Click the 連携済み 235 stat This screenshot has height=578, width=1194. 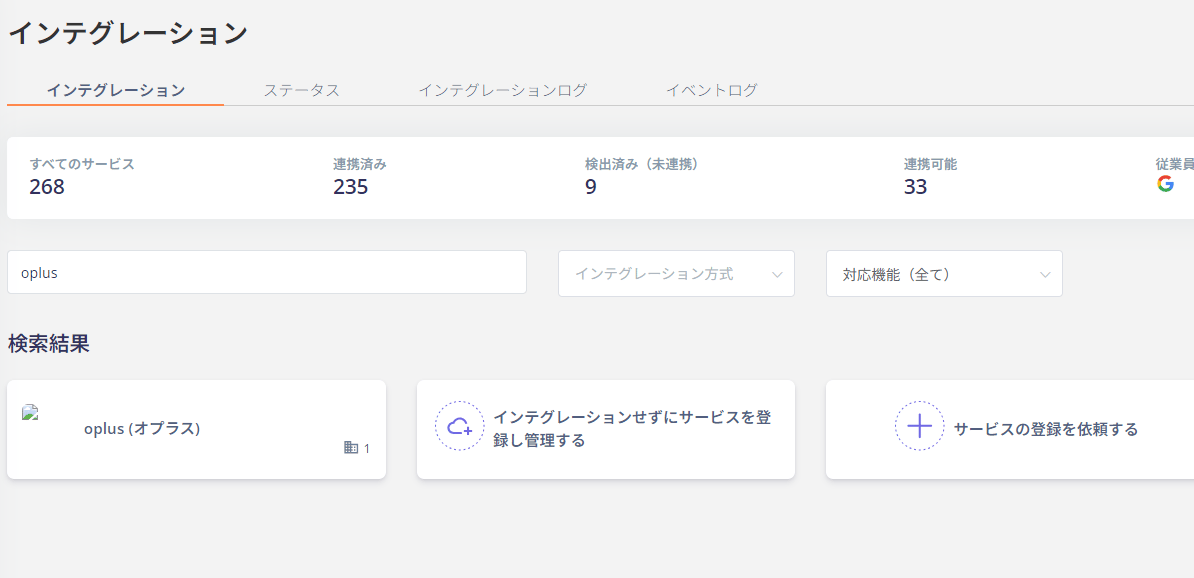[x=360, y=176]
